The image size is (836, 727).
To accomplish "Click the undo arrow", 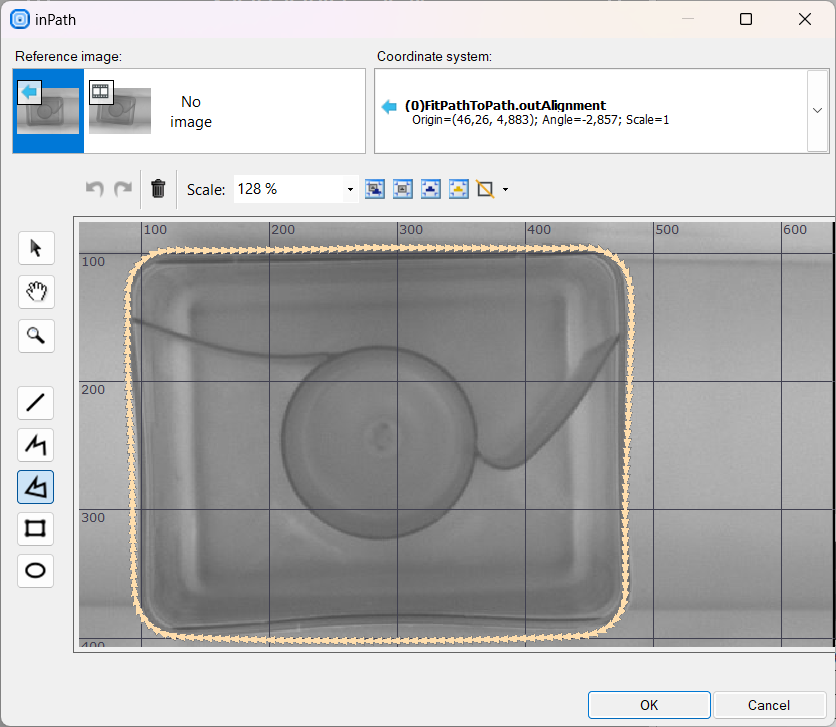I will (x=95, y=188).
